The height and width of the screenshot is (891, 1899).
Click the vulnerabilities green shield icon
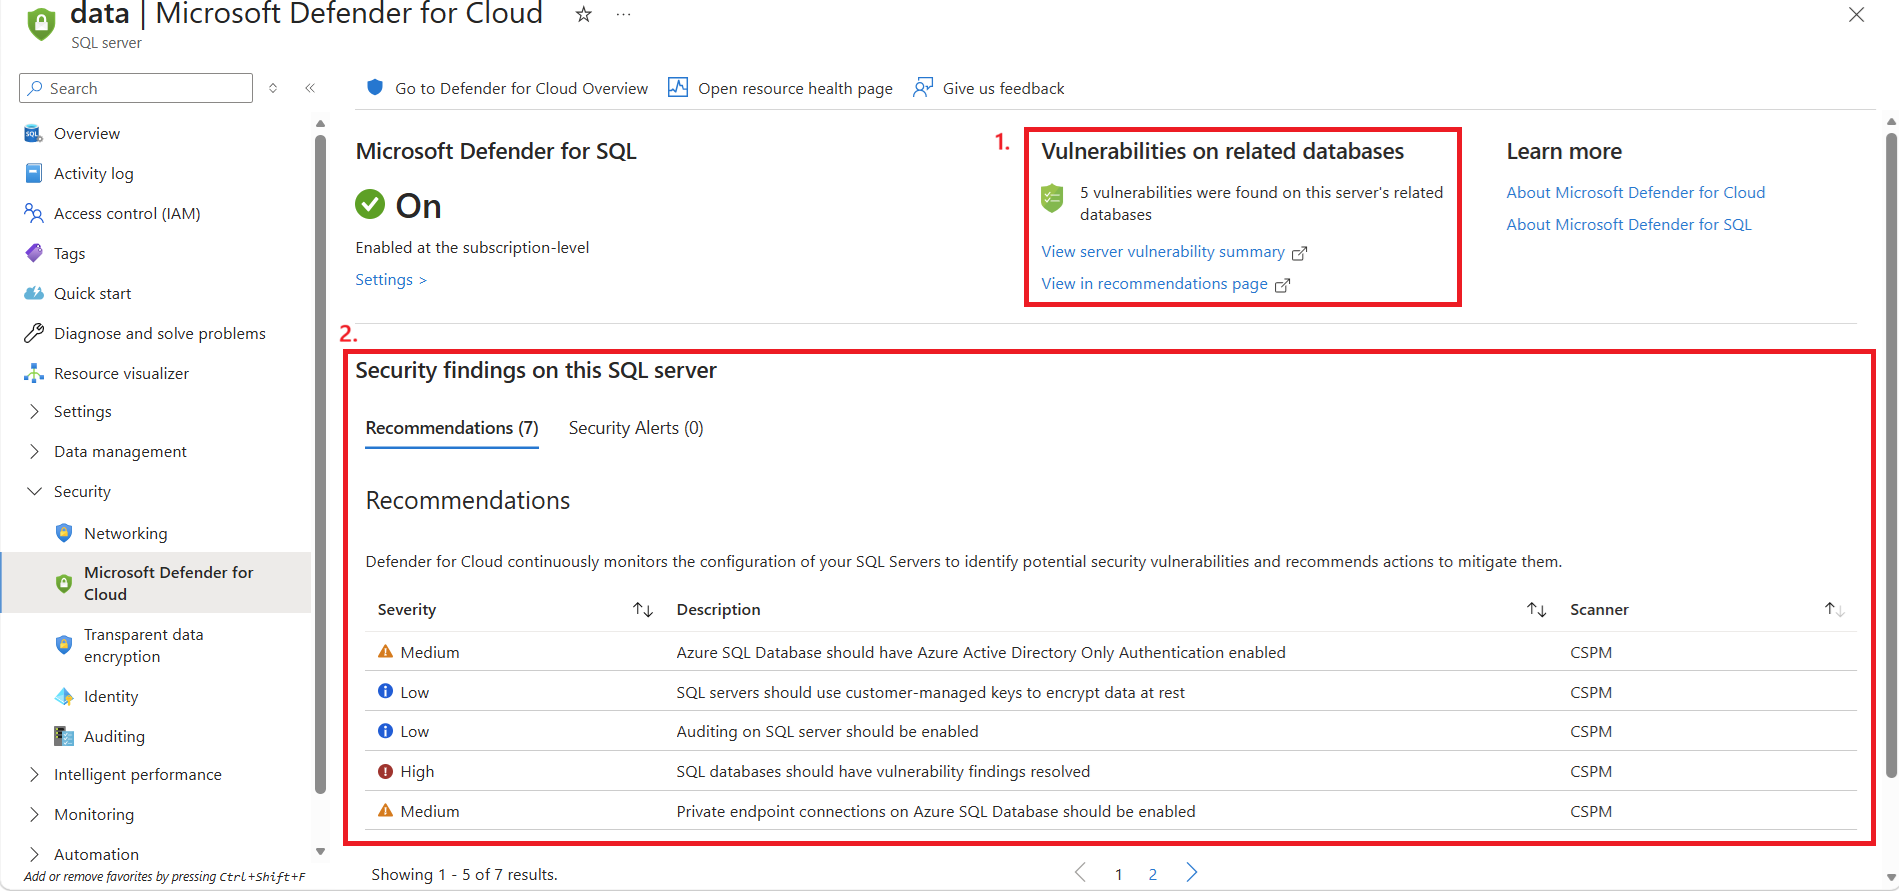pyautogui.click(x=1052, y=197)
